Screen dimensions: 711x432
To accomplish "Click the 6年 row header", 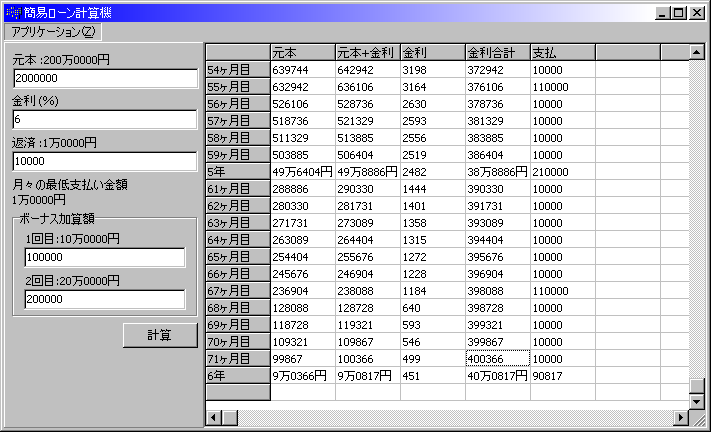I will click(x=237, y=375).
